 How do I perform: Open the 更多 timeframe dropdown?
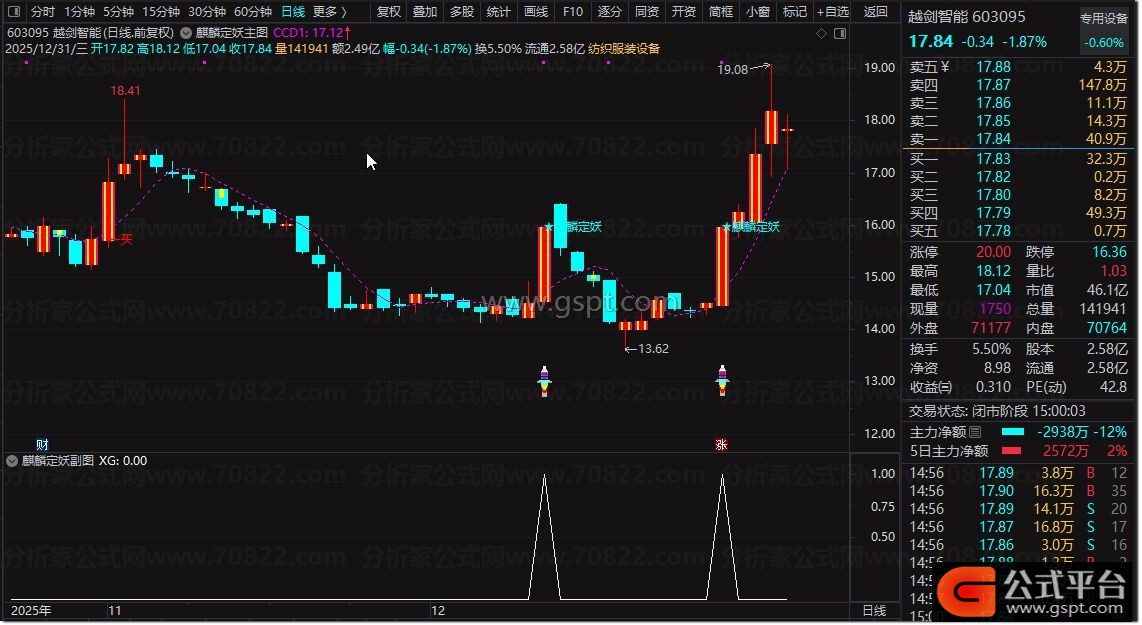(x=329, y=12)
